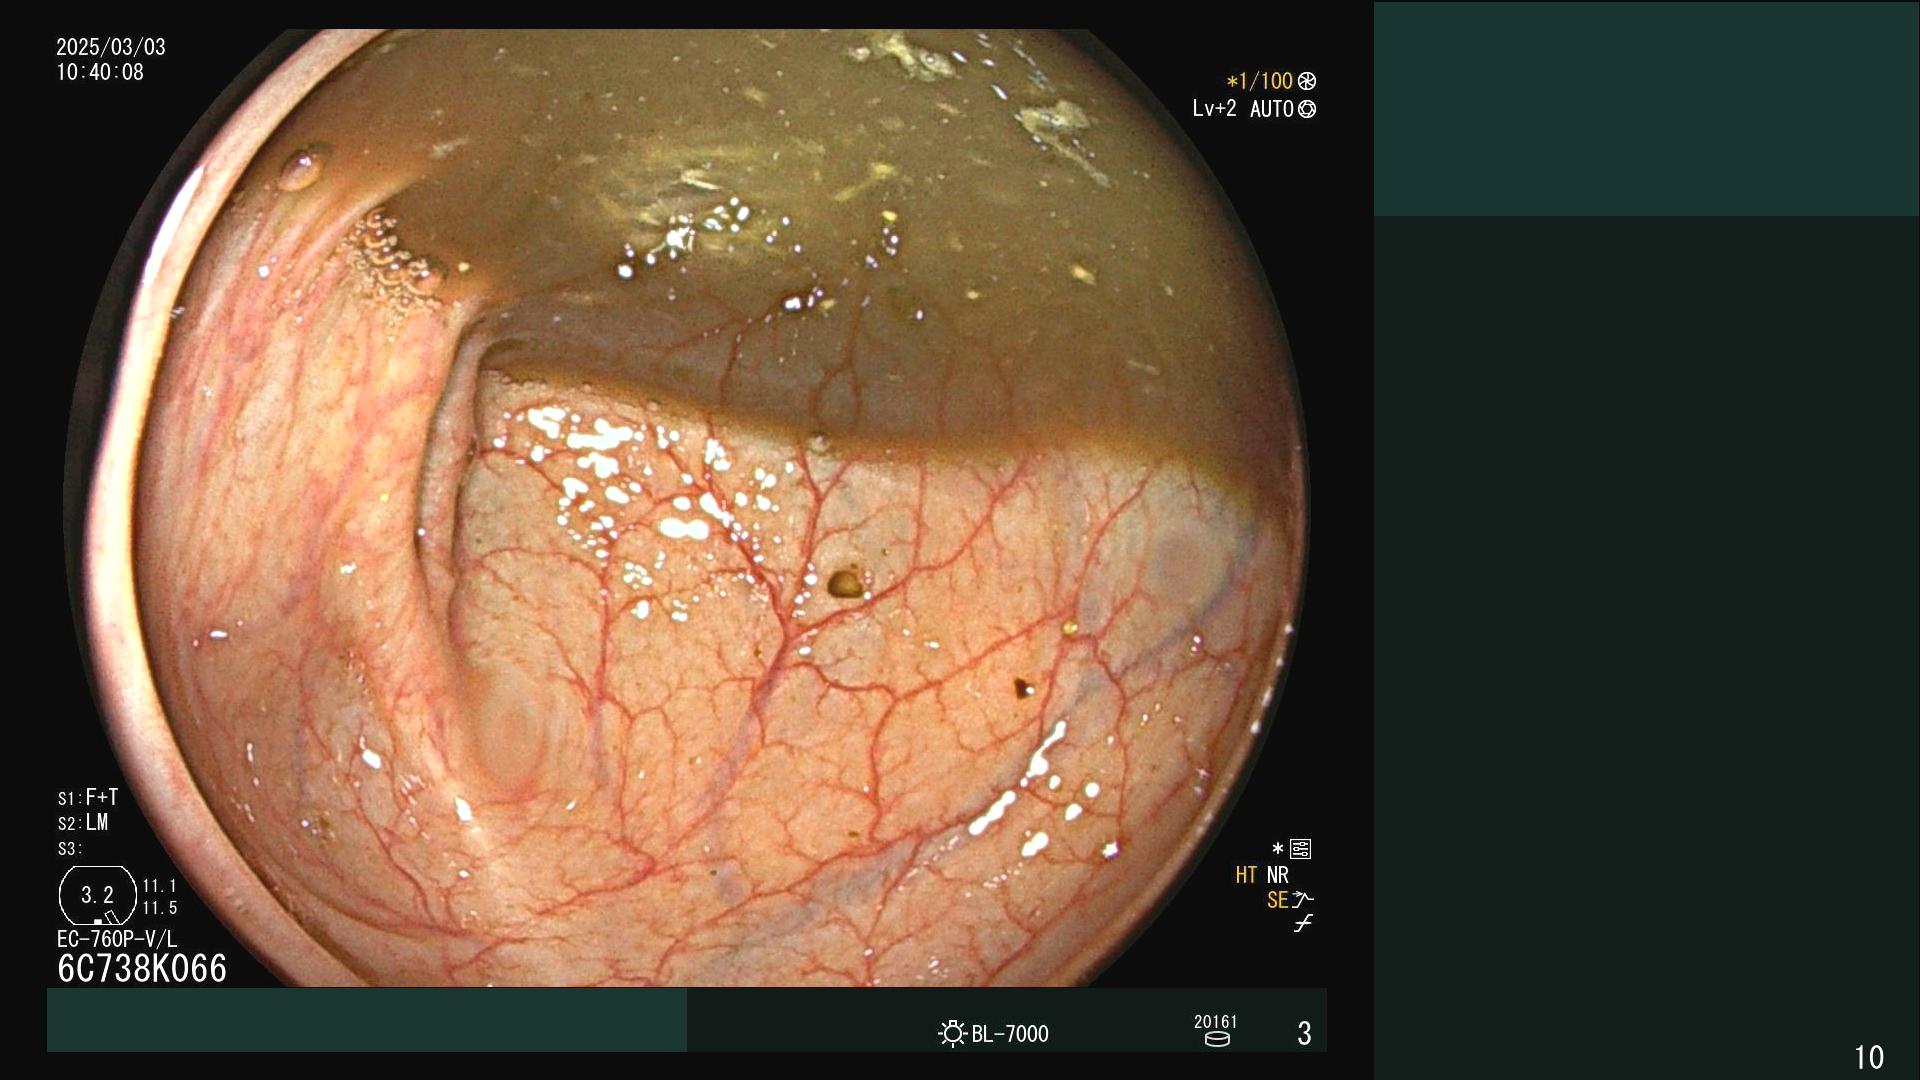Click the *1/100 shutter speed value
This screenshot has width=1920, height=1080.
point(1260,81)
